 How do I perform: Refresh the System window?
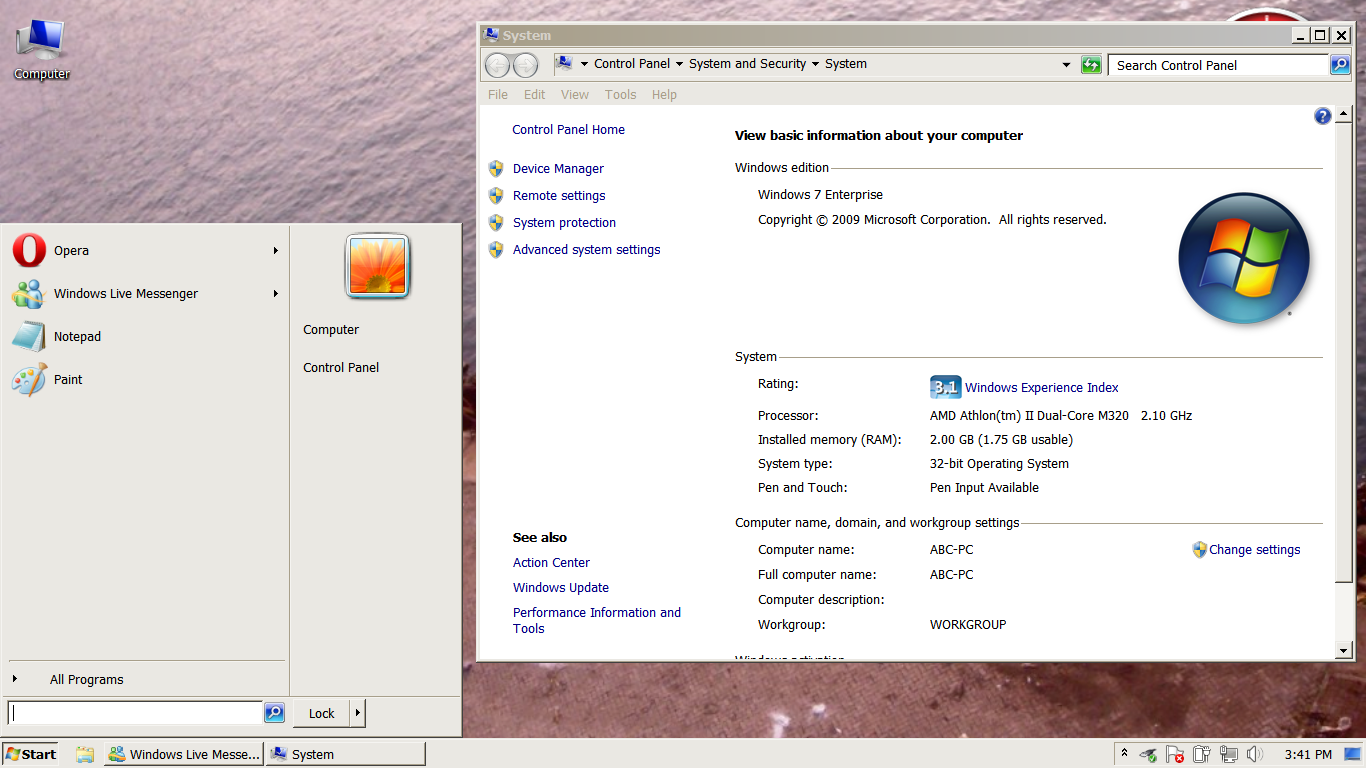point(1091,65)
